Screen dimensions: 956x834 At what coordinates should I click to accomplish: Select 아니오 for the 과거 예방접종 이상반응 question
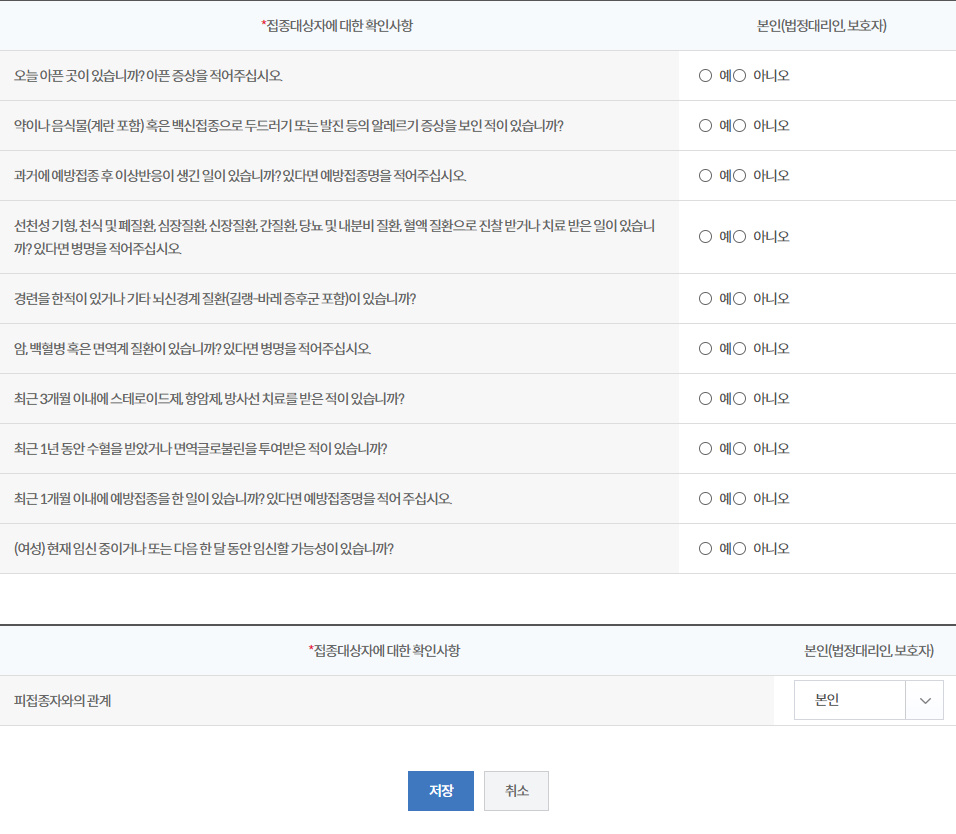[738, 175]
